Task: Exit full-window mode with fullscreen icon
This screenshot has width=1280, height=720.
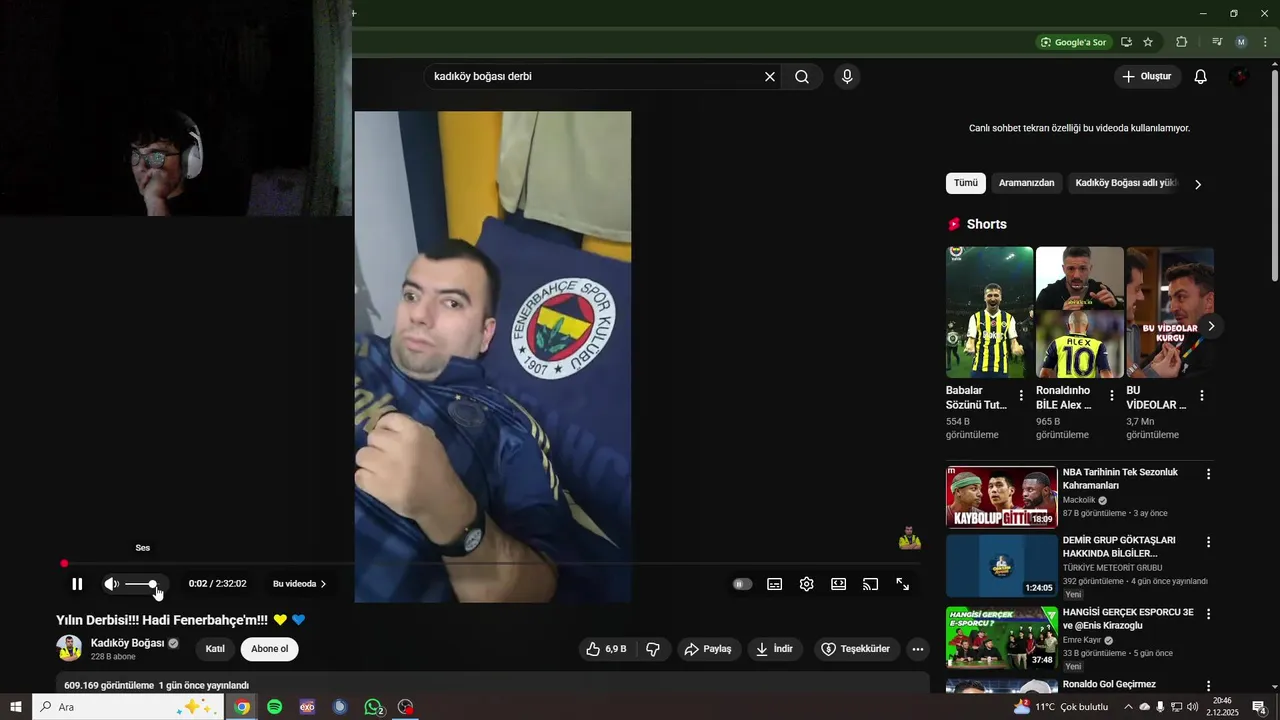Action: pos(903,584)
